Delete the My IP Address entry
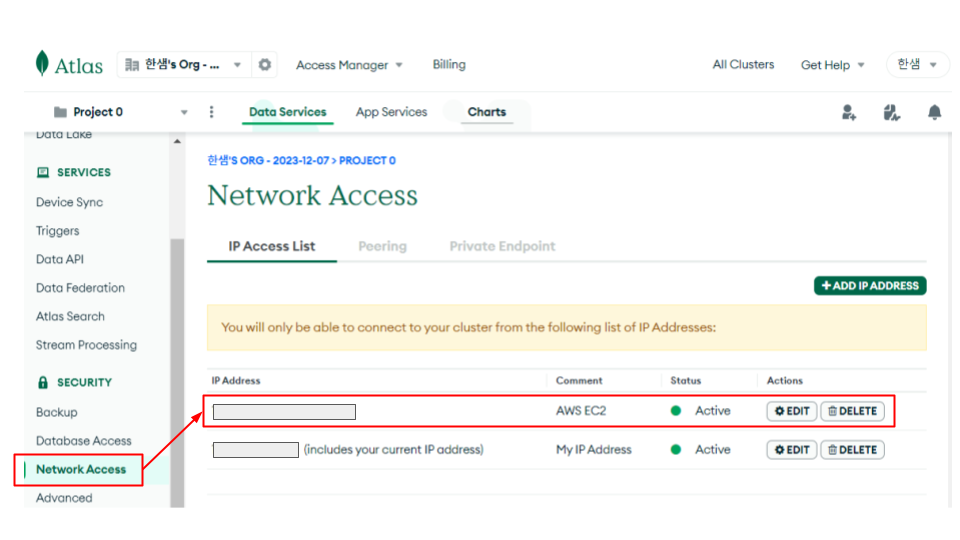 (852, 450)
